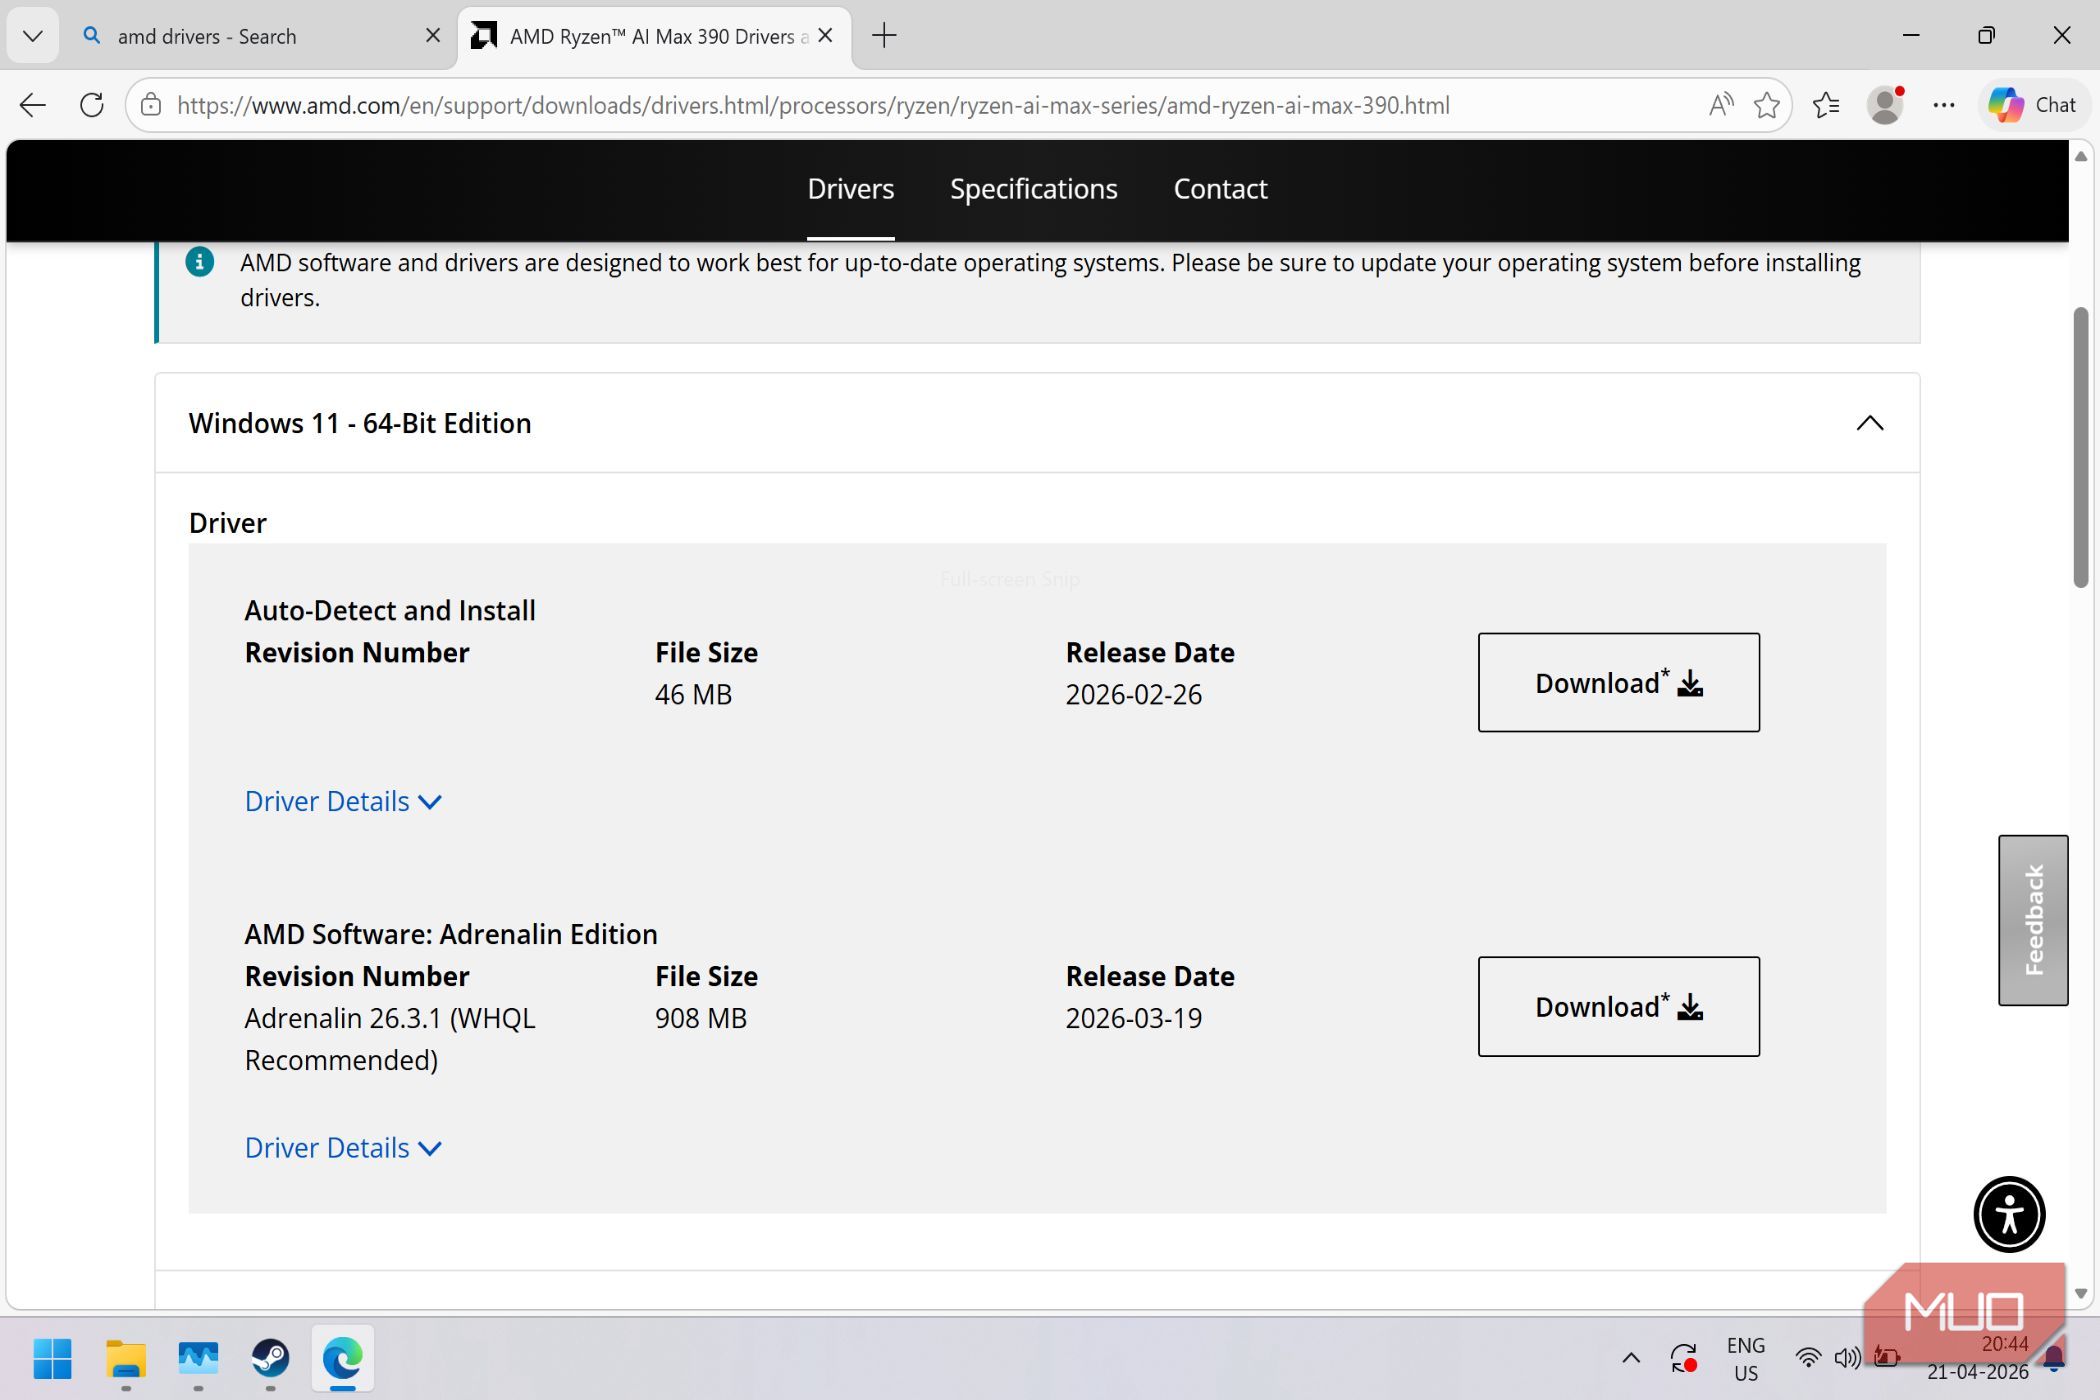This screenshot has height=1400, width=2100.
Task: View site information lock icon
Action: click(x=151, y=105)
